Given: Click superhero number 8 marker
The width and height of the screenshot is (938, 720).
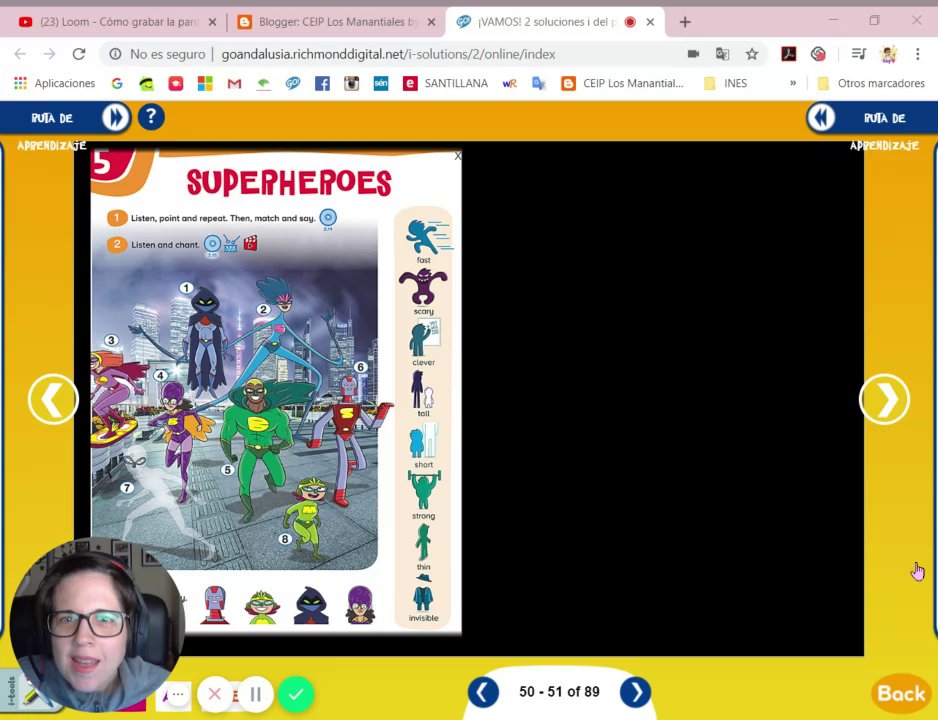Looking at the screenshot, I should (x=285, y=539).
